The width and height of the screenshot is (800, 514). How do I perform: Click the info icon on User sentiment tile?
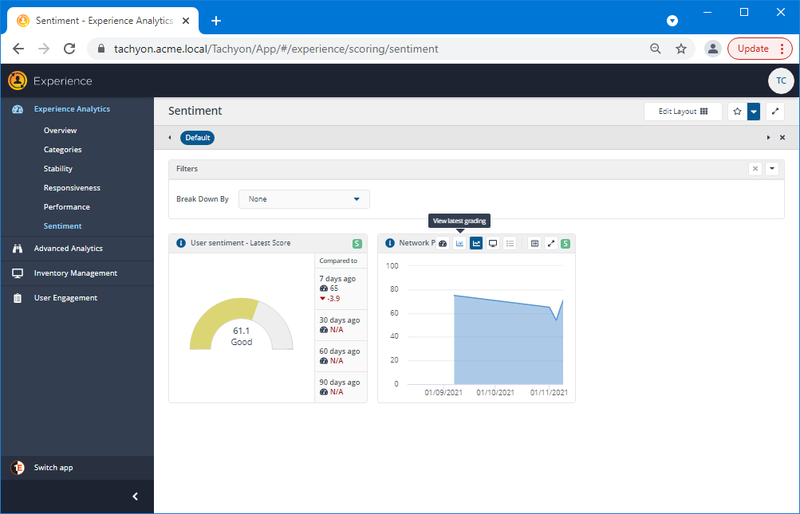[181, 243]
